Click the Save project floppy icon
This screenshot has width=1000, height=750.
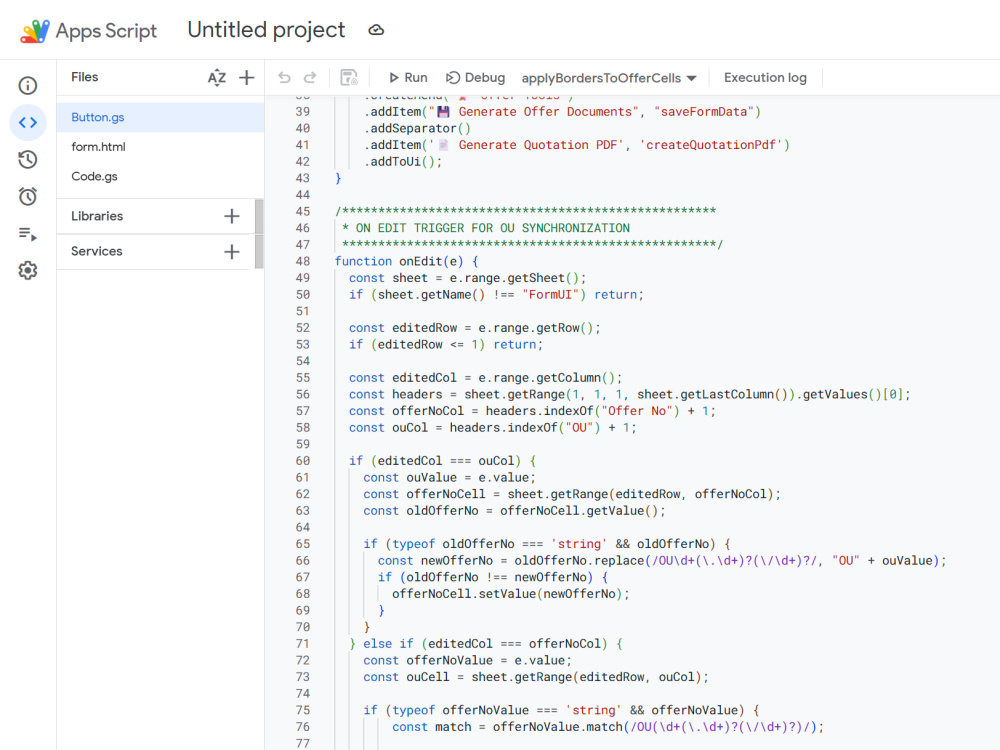coord(349,78)
